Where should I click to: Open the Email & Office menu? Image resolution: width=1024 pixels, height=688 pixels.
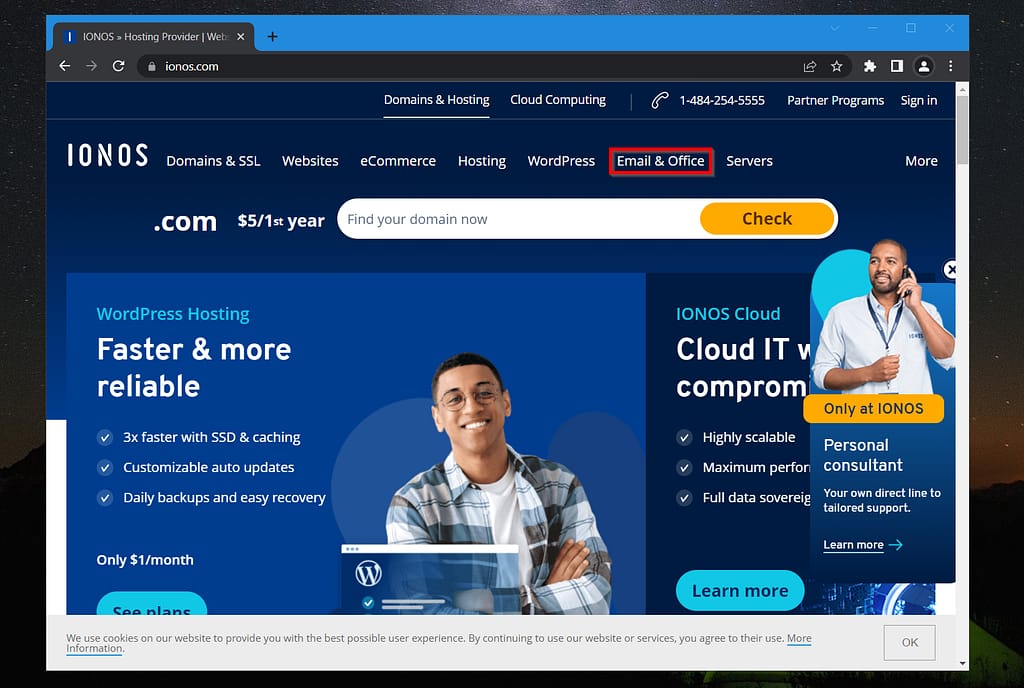pos(660,161)
